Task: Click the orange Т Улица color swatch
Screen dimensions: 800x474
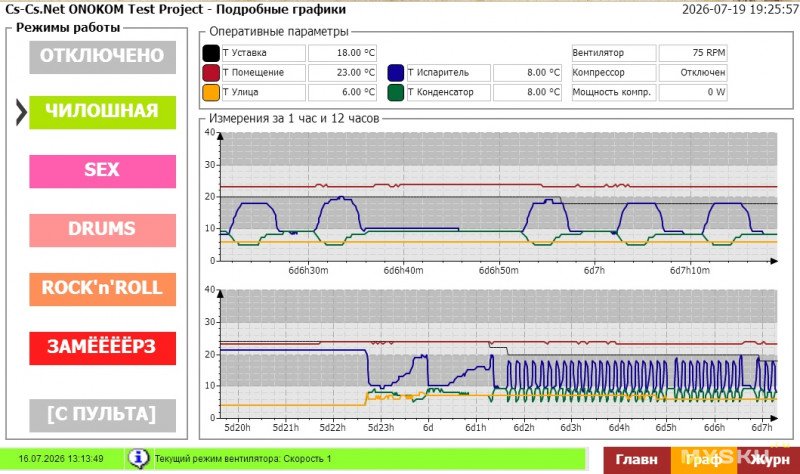Action: (211, 92)
